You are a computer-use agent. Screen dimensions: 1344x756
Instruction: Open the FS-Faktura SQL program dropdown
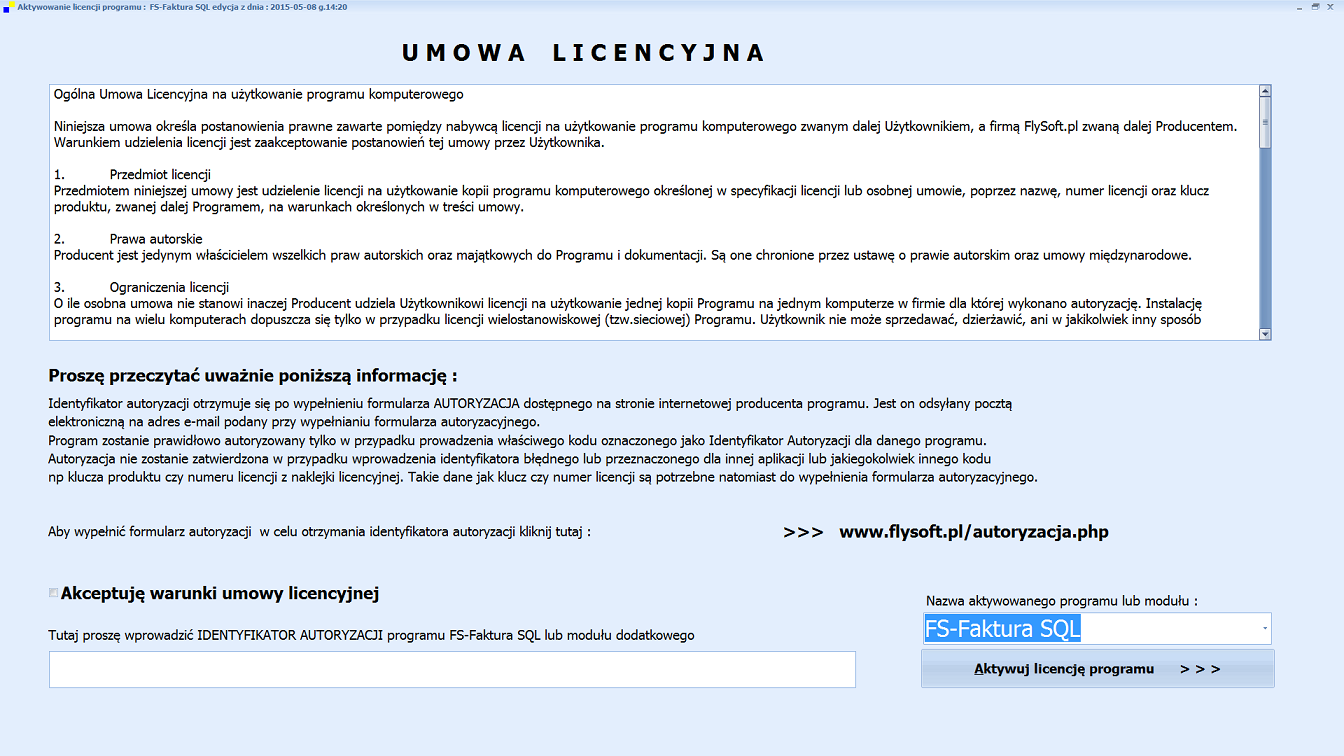coord(1265,628)
